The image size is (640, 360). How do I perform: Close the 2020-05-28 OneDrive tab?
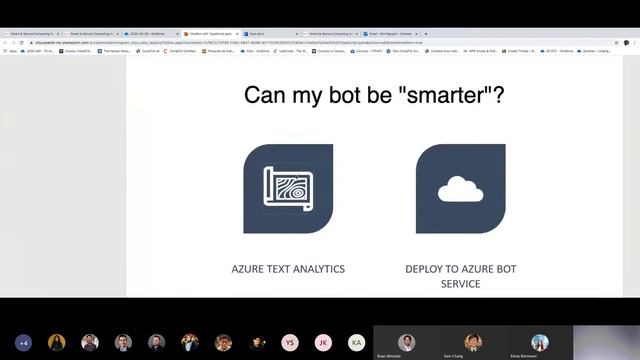[x=177, y=34]
